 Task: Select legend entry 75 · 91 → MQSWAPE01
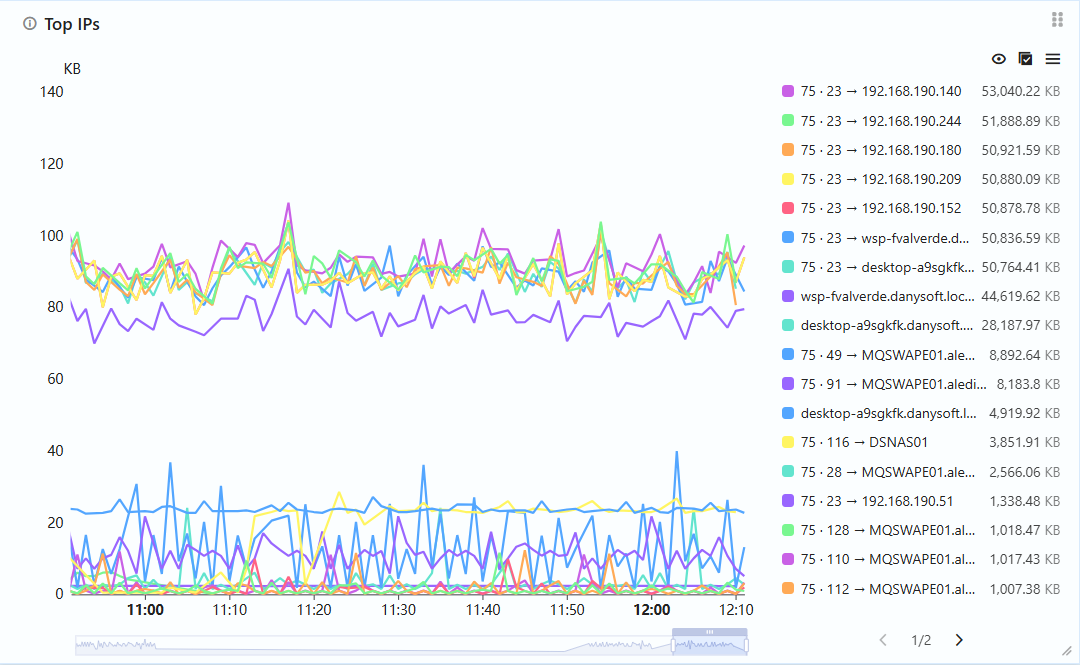(x=921, y=384)
